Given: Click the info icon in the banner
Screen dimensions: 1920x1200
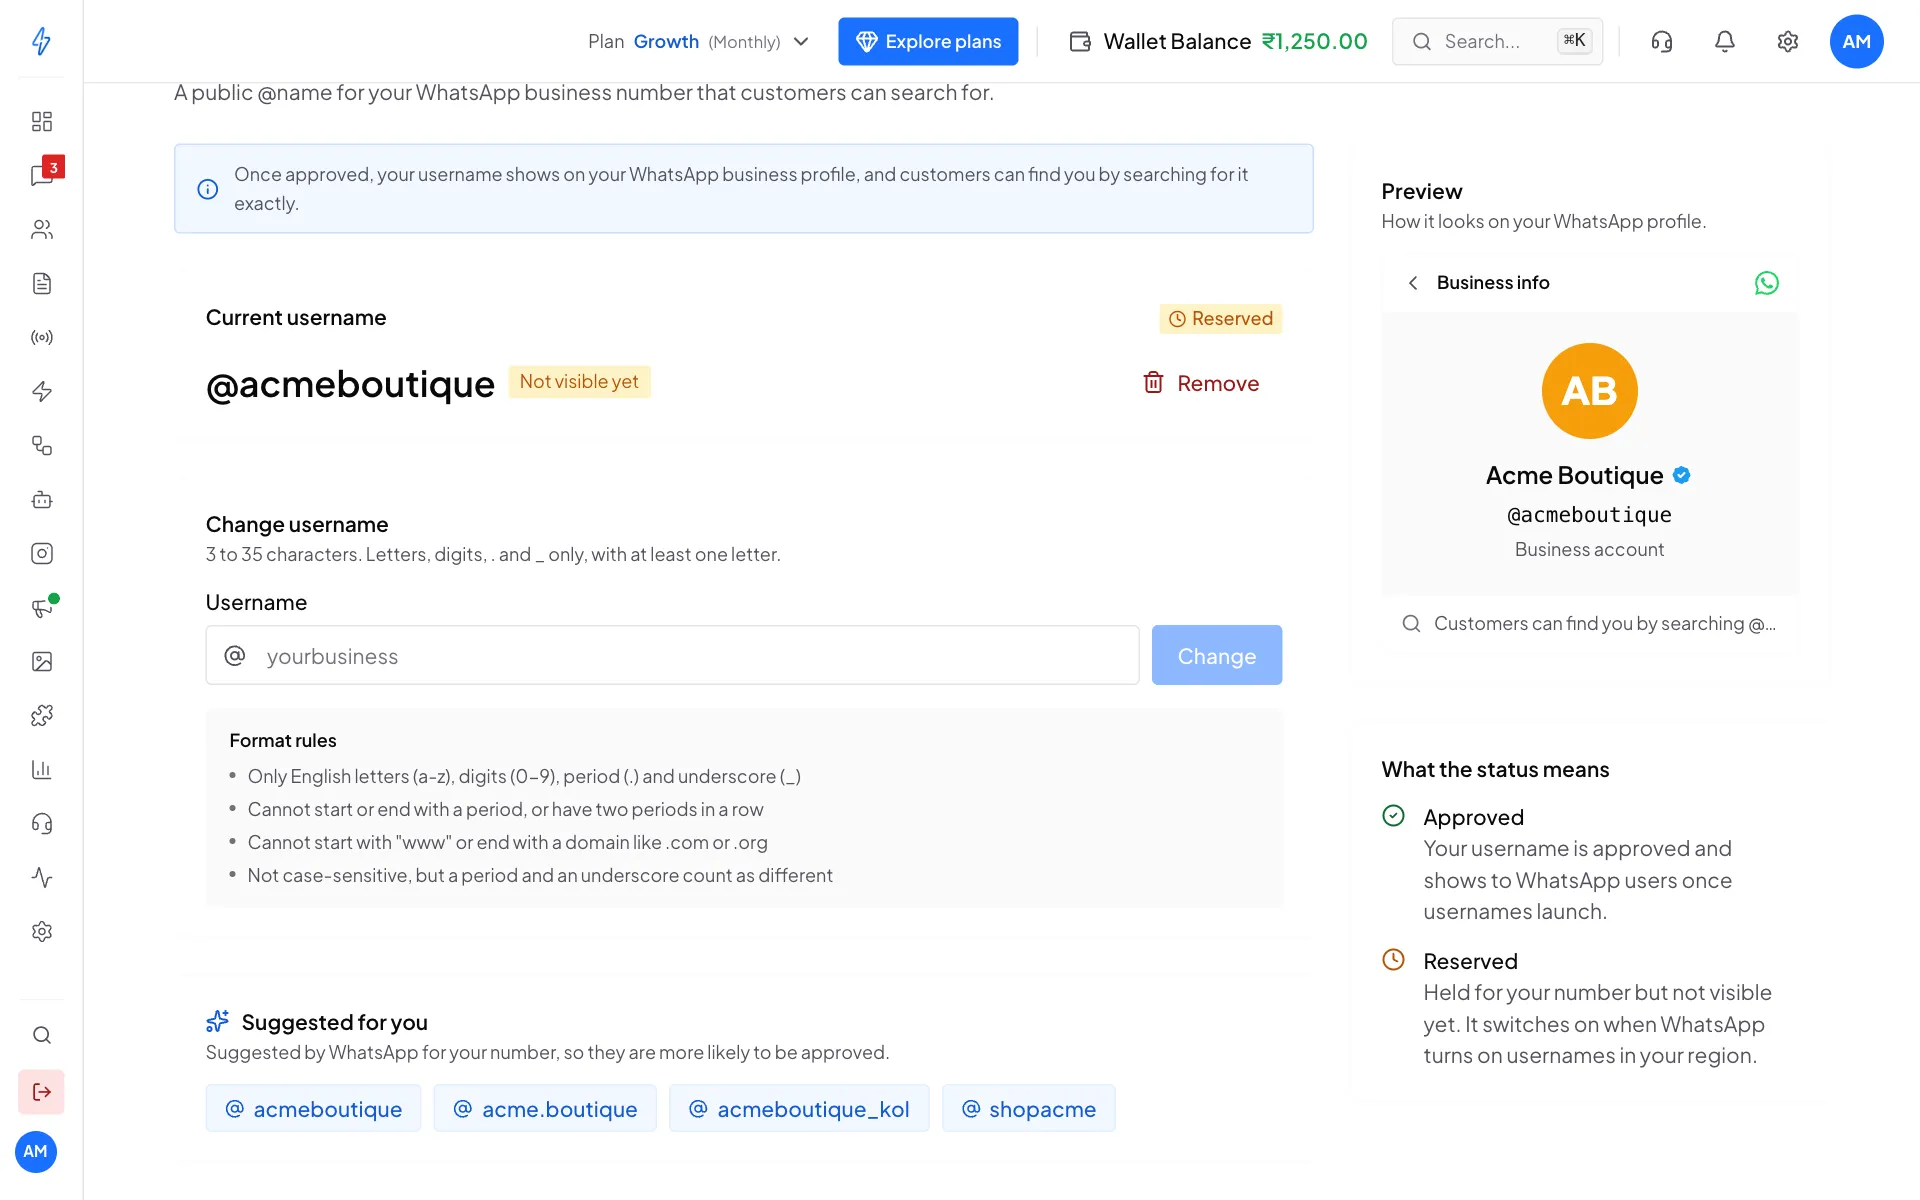Looking at the screenshot, I should pos(207,189).
